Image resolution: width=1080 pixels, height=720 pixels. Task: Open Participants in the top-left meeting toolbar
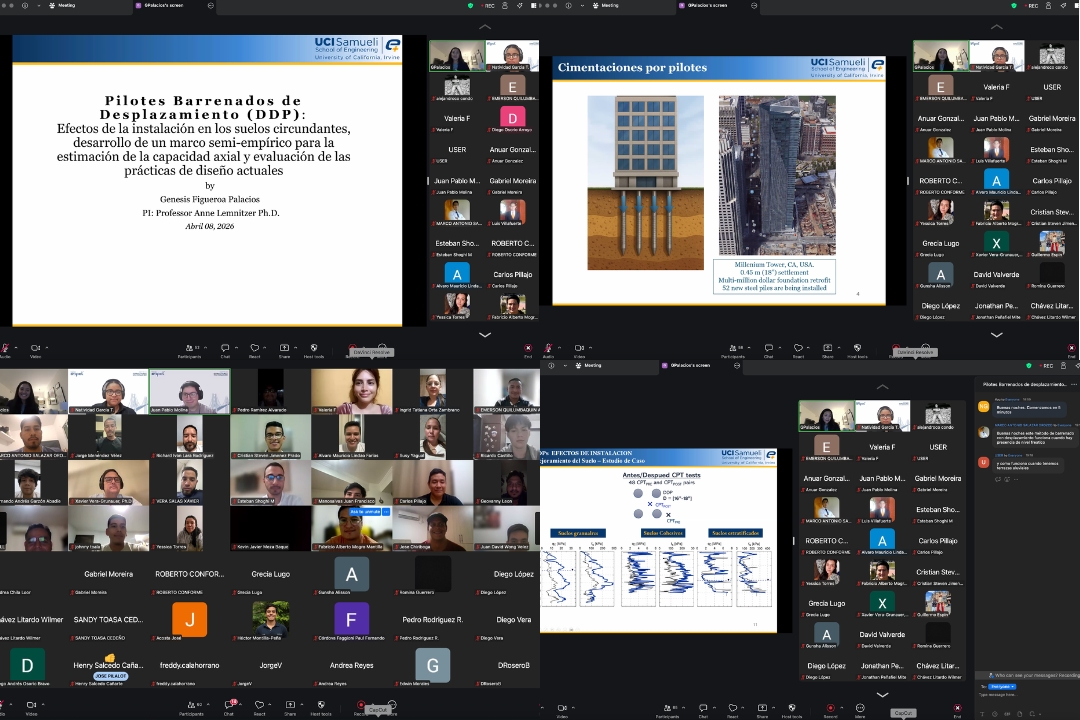coord(190,350)
